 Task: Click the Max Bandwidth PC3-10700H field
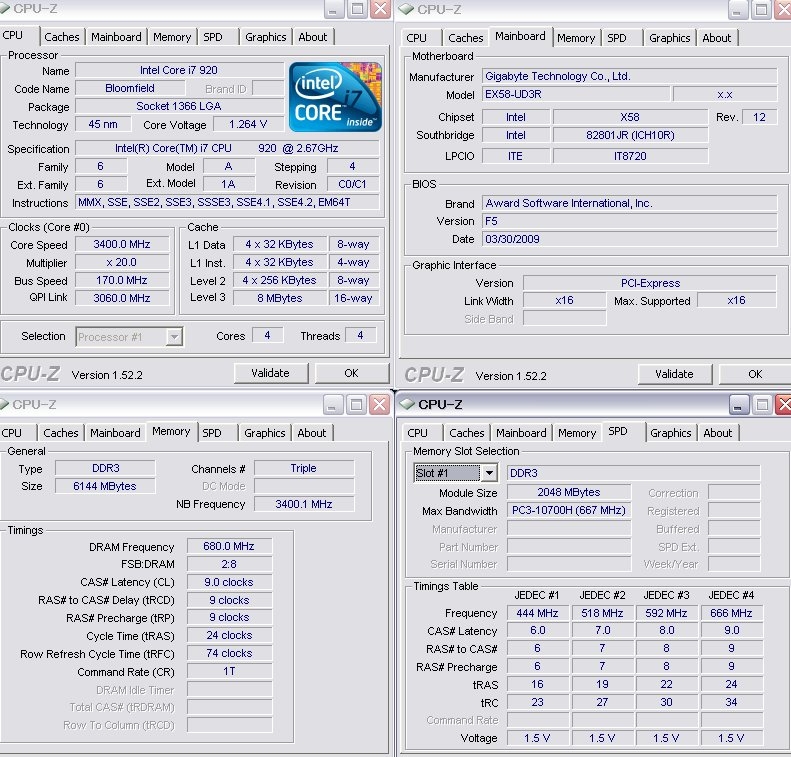[569, 511]
